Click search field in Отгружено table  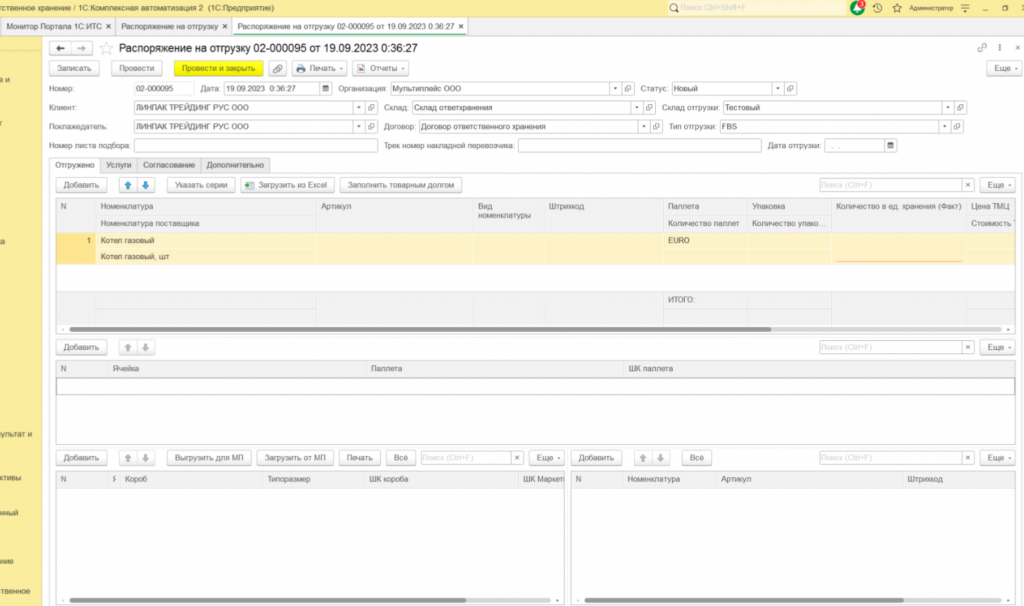[x=890, y=185]
